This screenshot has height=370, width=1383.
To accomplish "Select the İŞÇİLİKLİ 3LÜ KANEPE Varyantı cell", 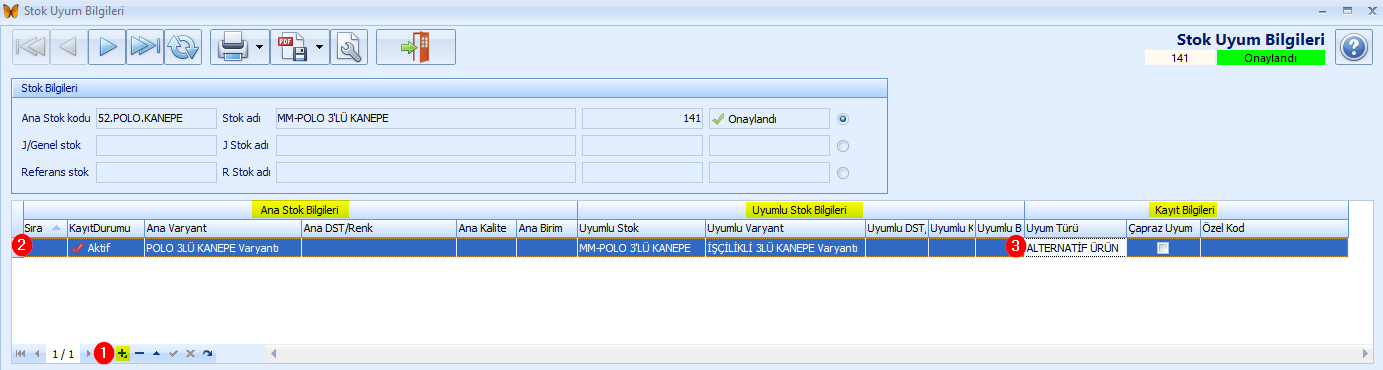I will (784, 248).
